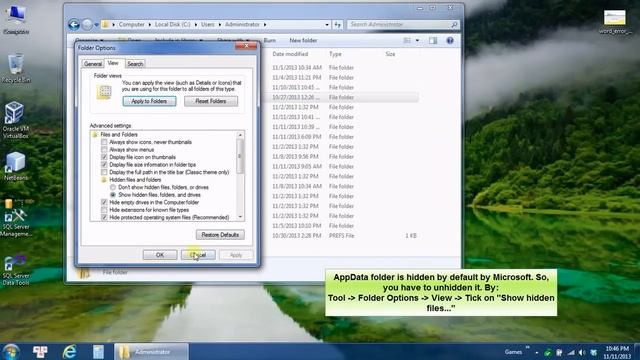This screenshot has width=640, height=360.
Task: Check Display the full path in title bar
Action: (104, 172)
